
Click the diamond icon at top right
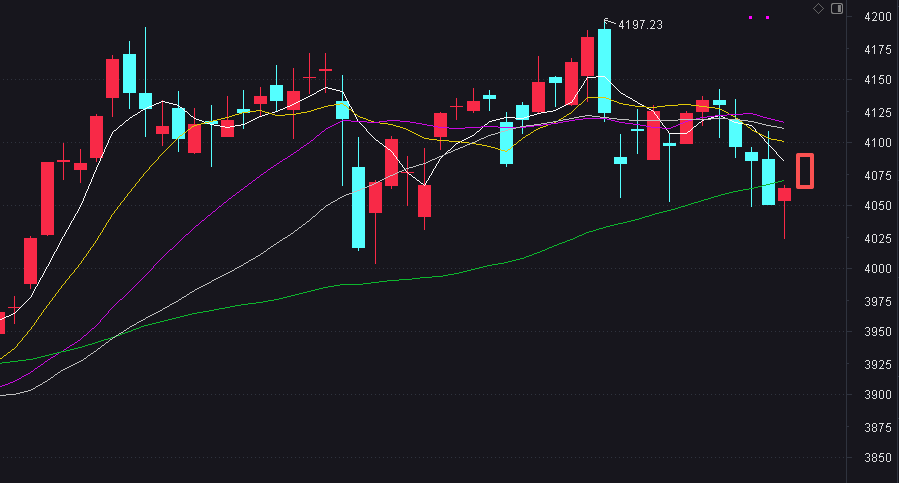click(818, 8)
